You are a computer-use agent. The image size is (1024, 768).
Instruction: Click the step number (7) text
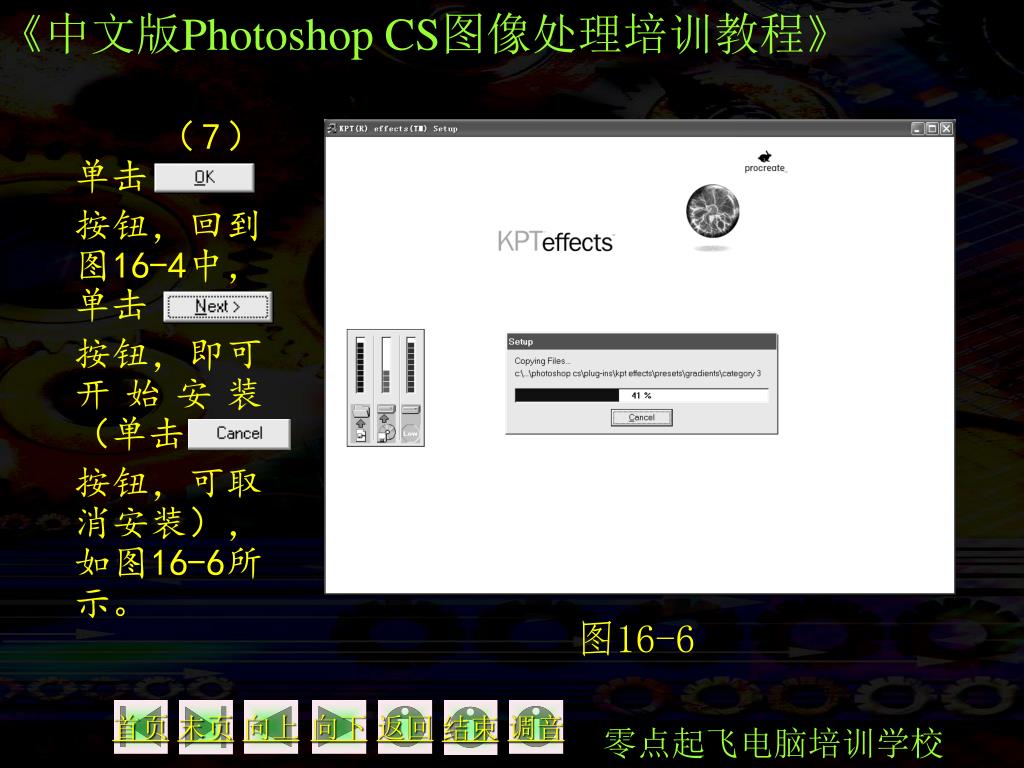point(211,136)
